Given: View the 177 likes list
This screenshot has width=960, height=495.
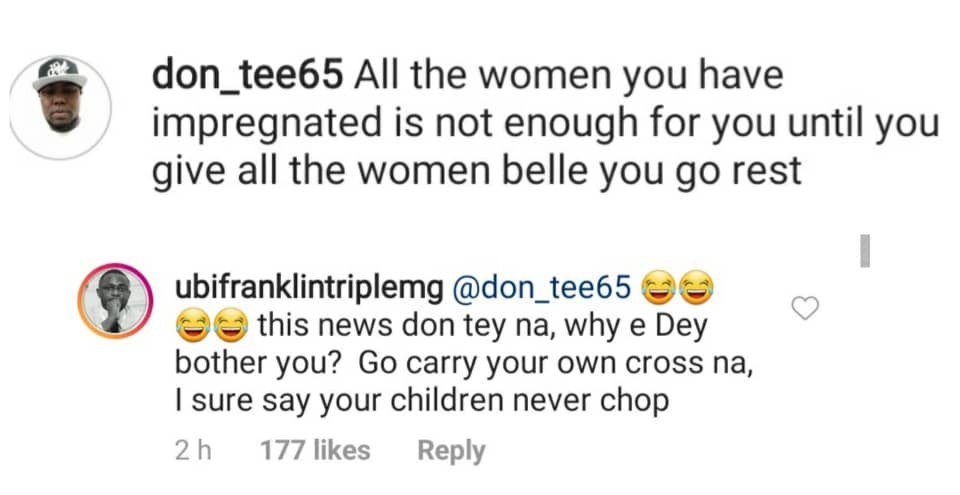Looking at the screenshot, I should point(315,450).
